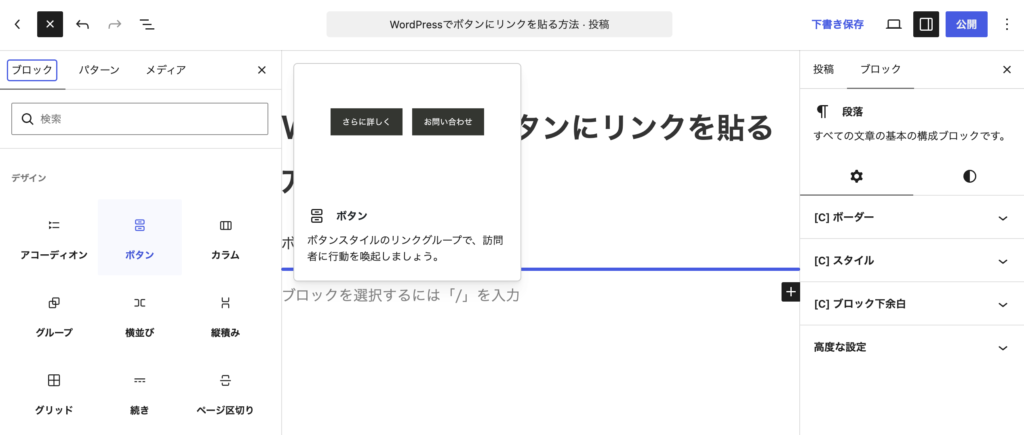Go back using the top-left arrow
1024x435 pixels.
pos(18,25)
